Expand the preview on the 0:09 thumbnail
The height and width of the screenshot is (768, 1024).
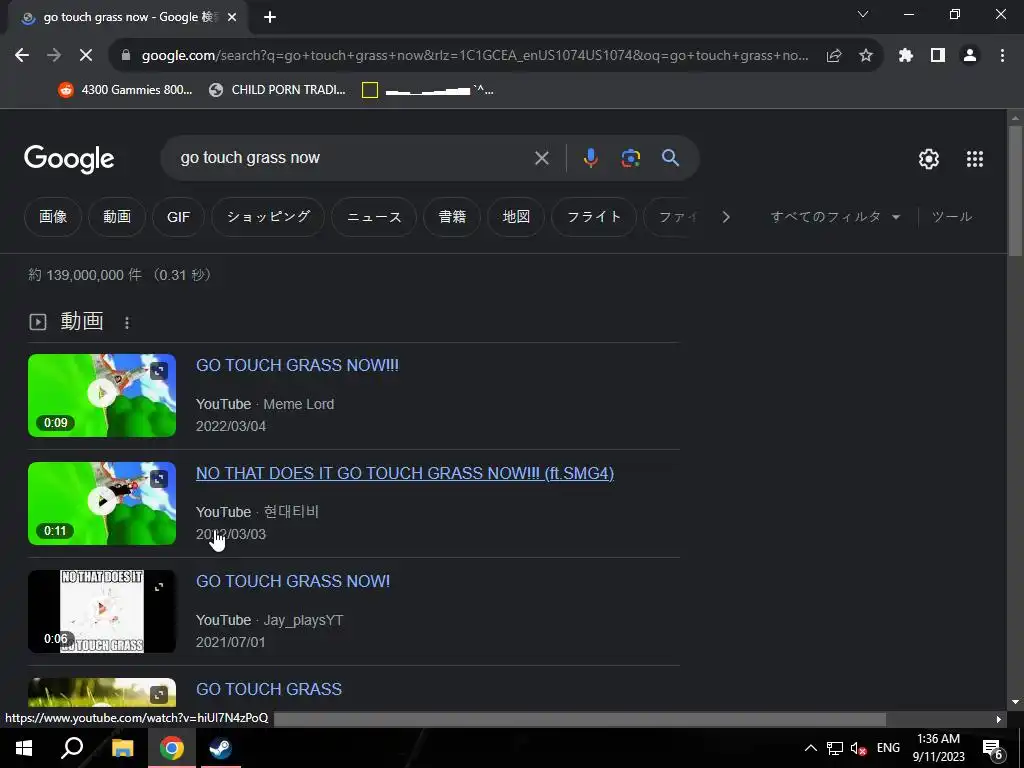tap(159, 371)
